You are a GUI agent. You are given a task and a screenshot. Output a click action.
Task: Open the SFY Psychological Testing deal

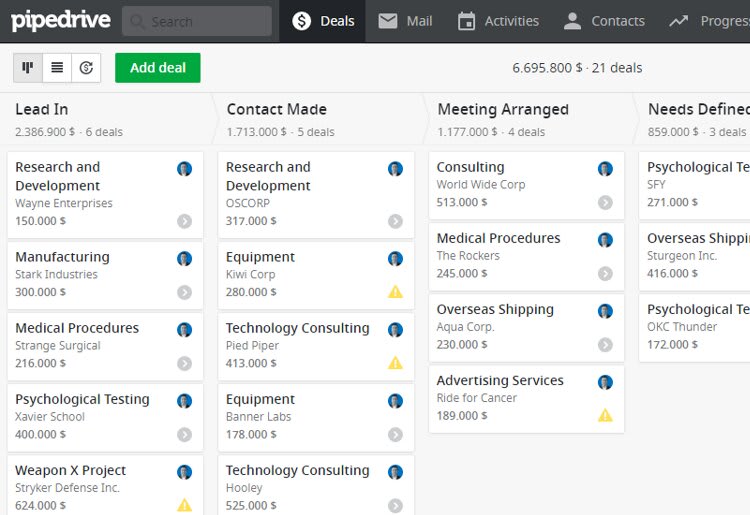click(x=695, y=186)
